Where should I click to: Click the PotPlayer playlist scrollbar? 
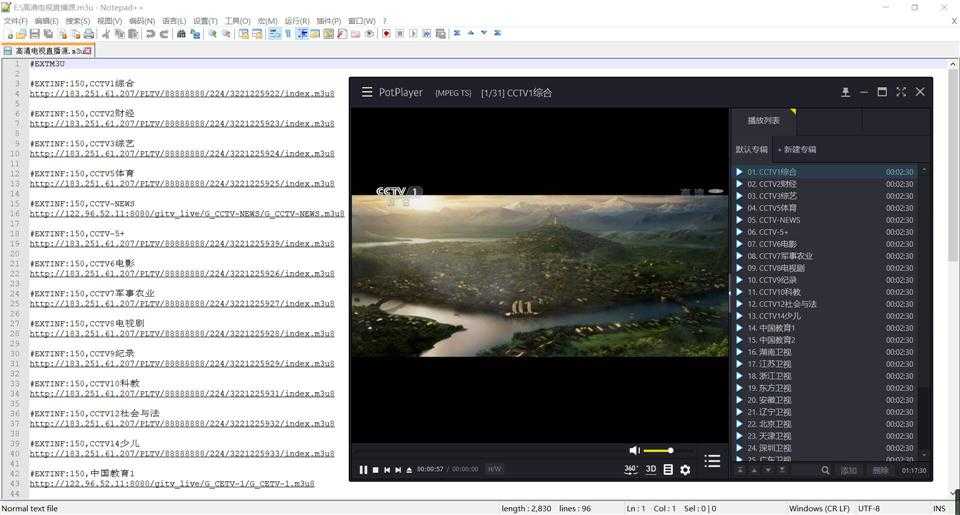[x=924, y=312]
